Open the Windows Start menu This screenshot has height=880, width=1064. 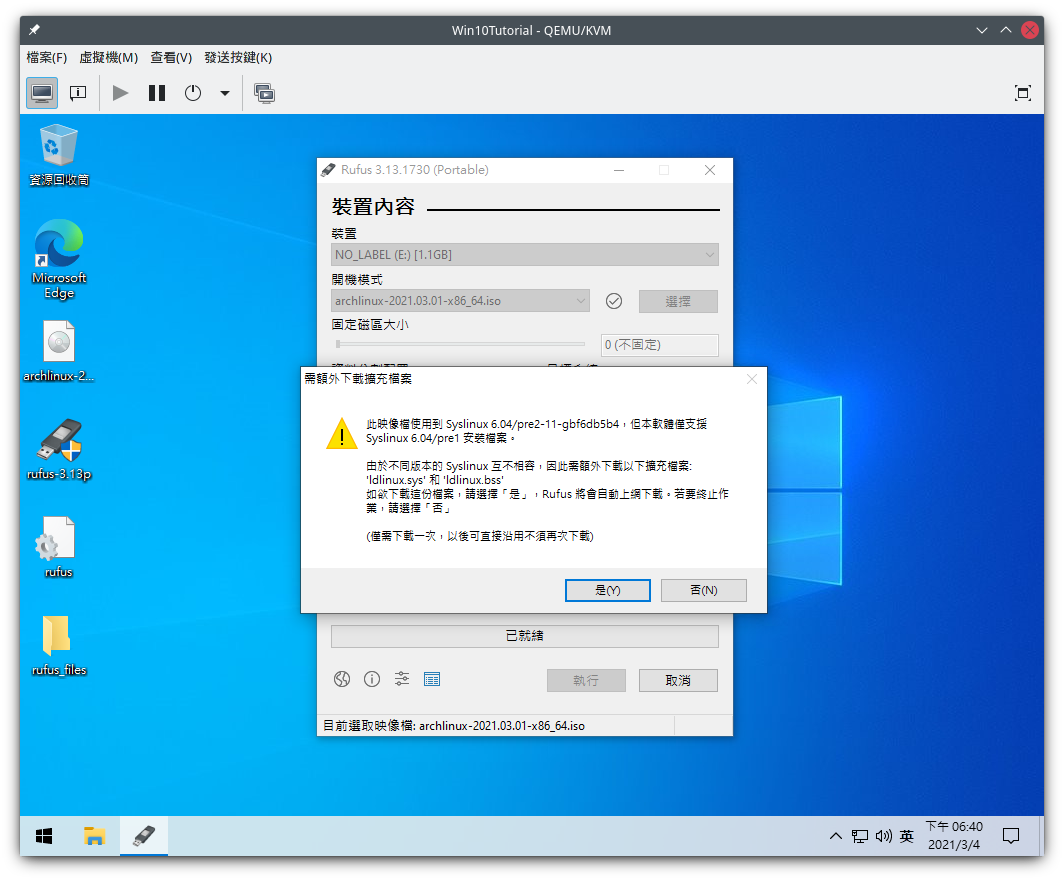[44, 836]
